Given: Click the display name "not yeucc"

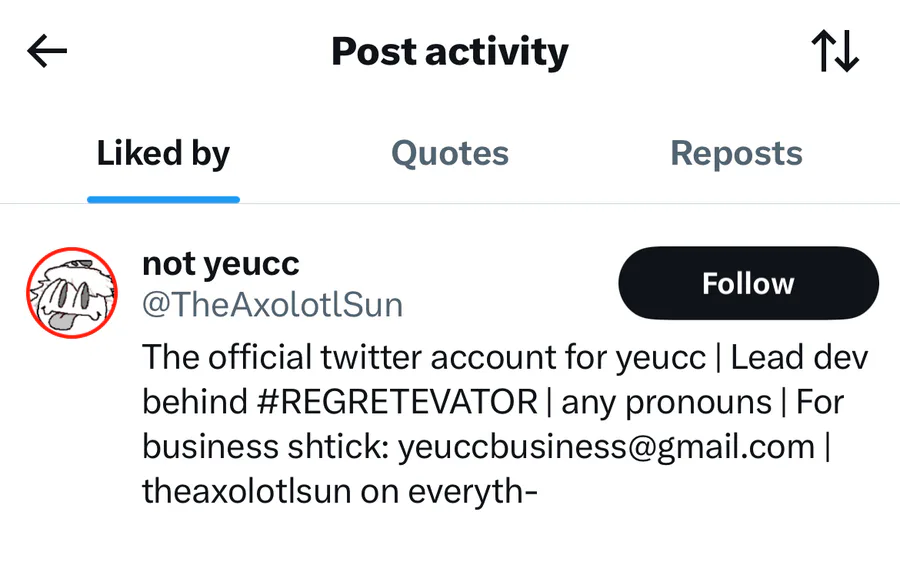Looking at the screenshot, I should click(x=221, y=263).
